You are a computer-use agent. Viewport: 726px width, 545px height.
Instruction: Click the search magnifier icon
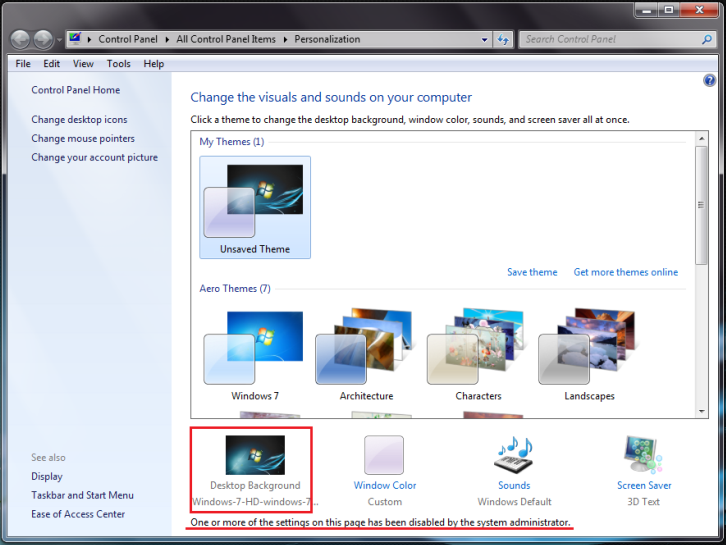(707, 39)
